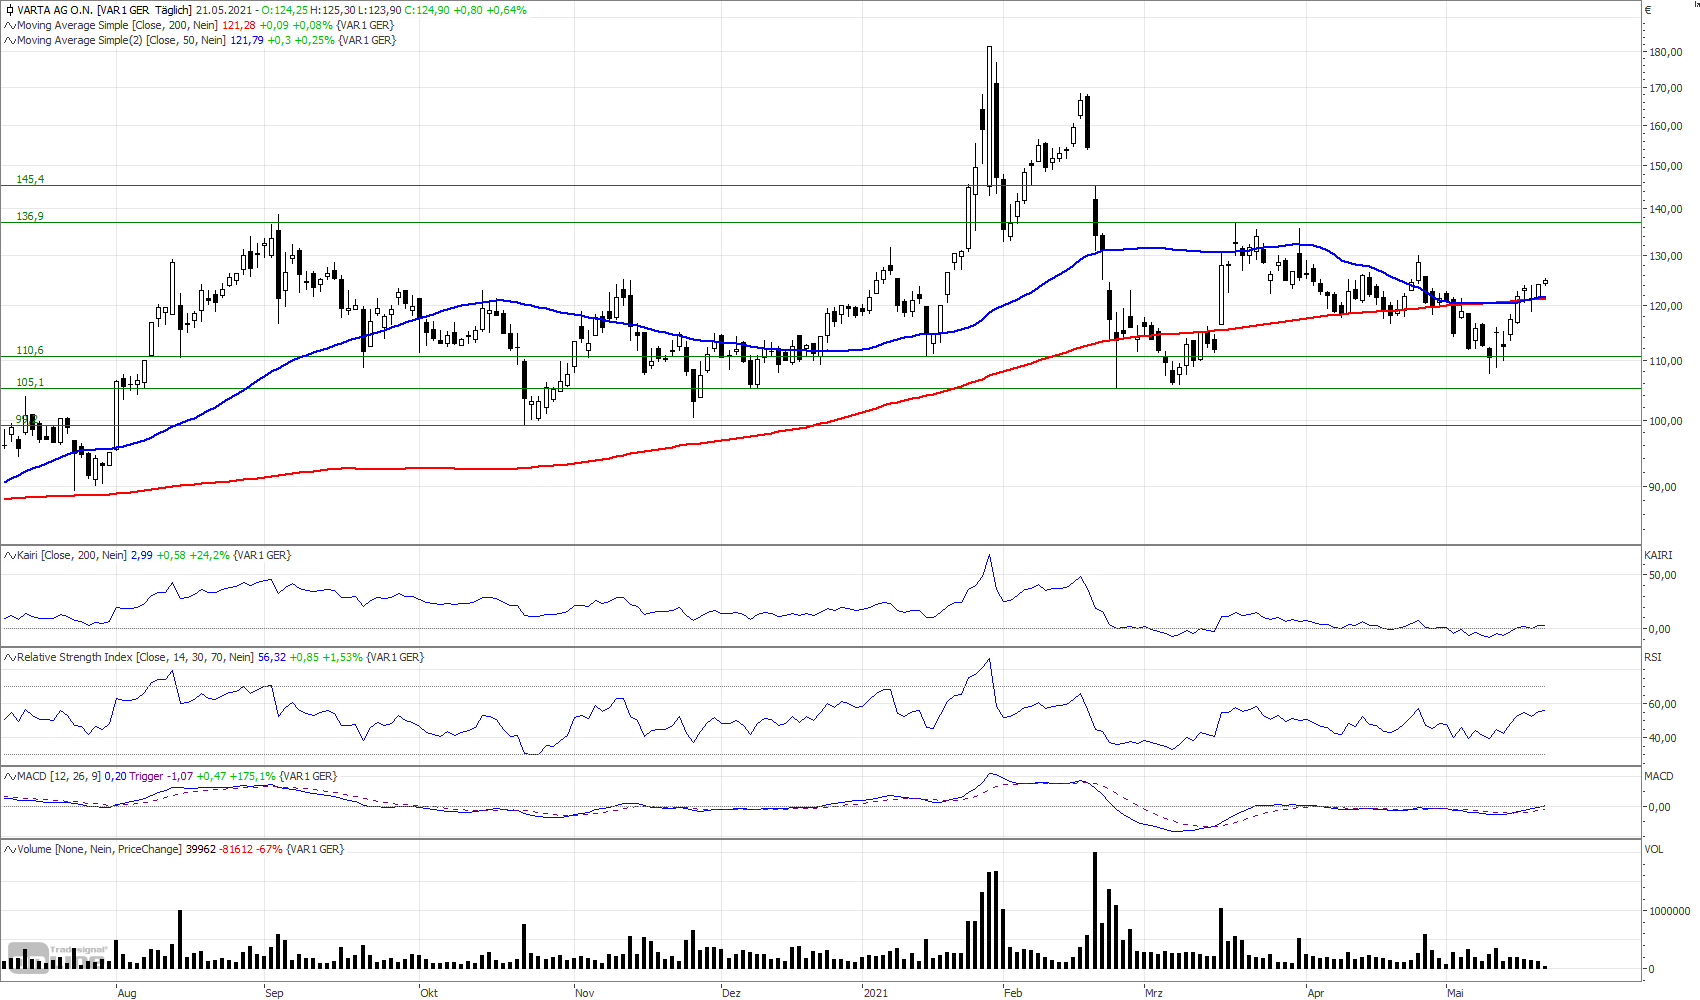Click the 170,00 price axis label
1700x1000 pixels.
pyautogui.click(x=1666, y=88)
